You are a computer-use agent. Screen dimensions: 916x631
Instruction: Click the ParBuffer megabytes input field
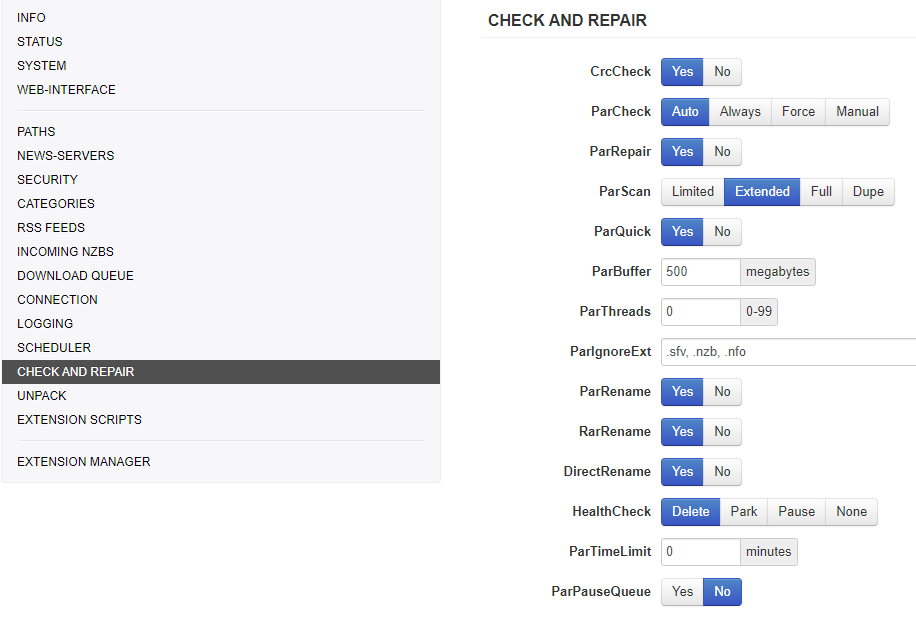click(x=700, y=272)
